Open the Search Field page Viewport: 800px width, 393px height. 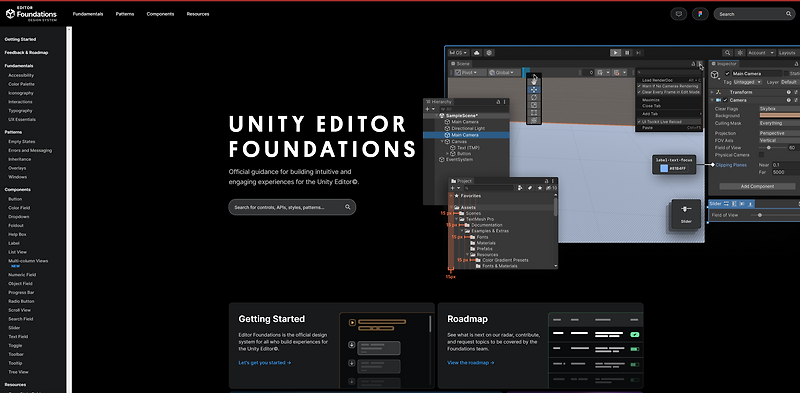[20, 319]
